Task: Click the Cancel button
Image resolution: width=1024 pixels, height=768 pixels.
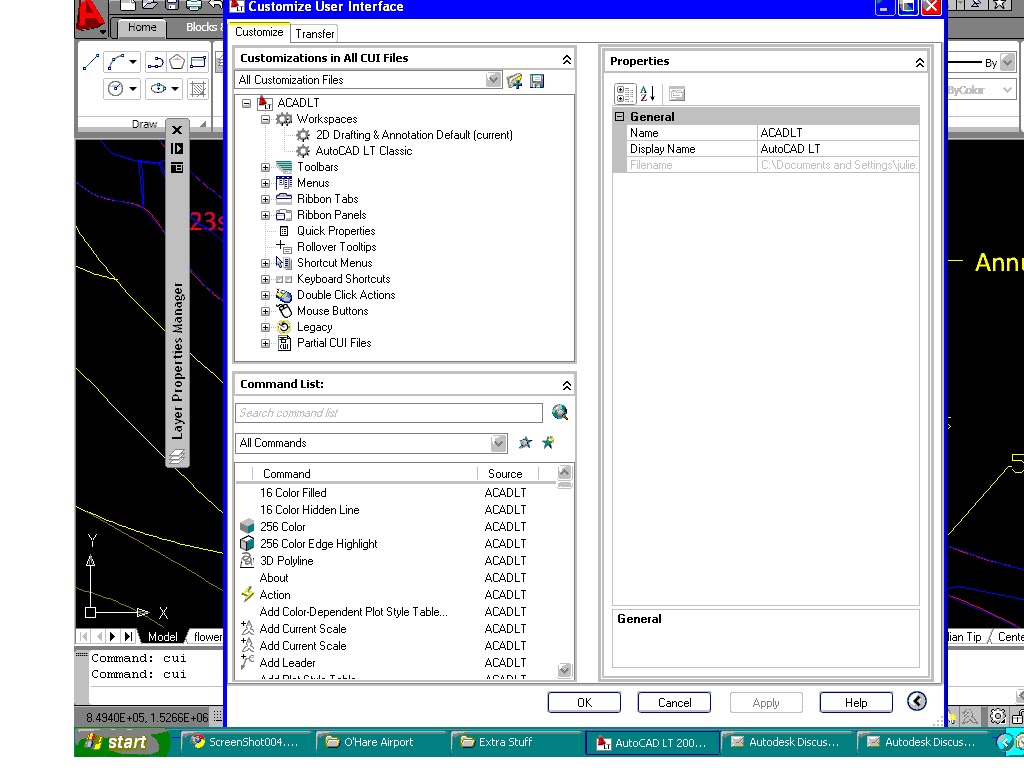Action: coord(675,703)
